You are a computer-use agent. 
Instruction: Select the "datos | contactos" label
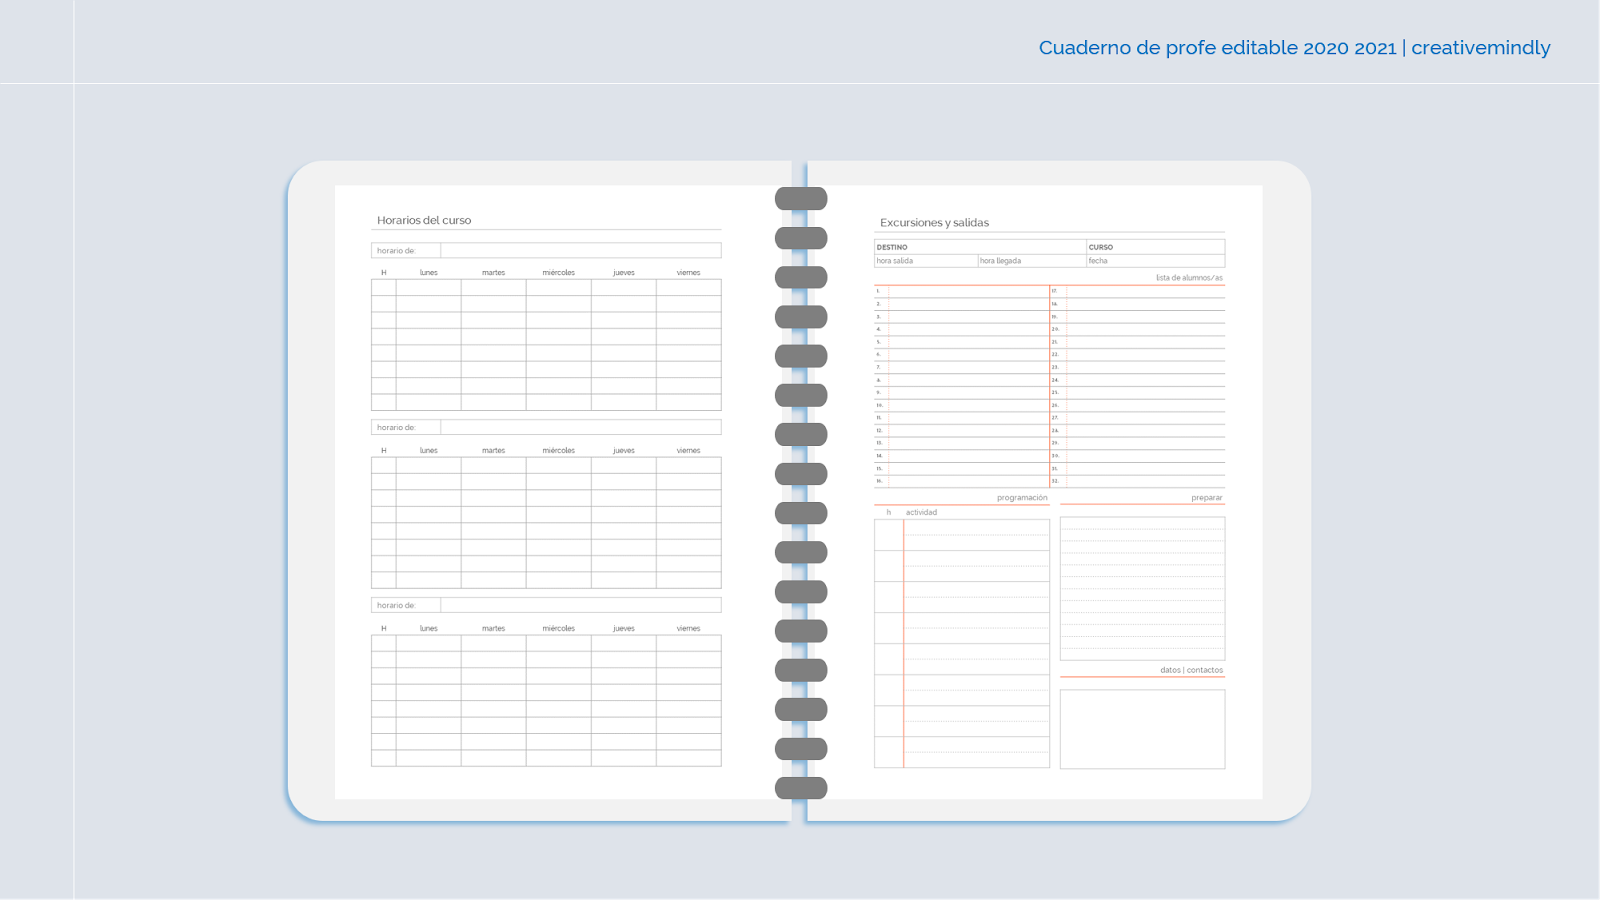coord(1190,670)
